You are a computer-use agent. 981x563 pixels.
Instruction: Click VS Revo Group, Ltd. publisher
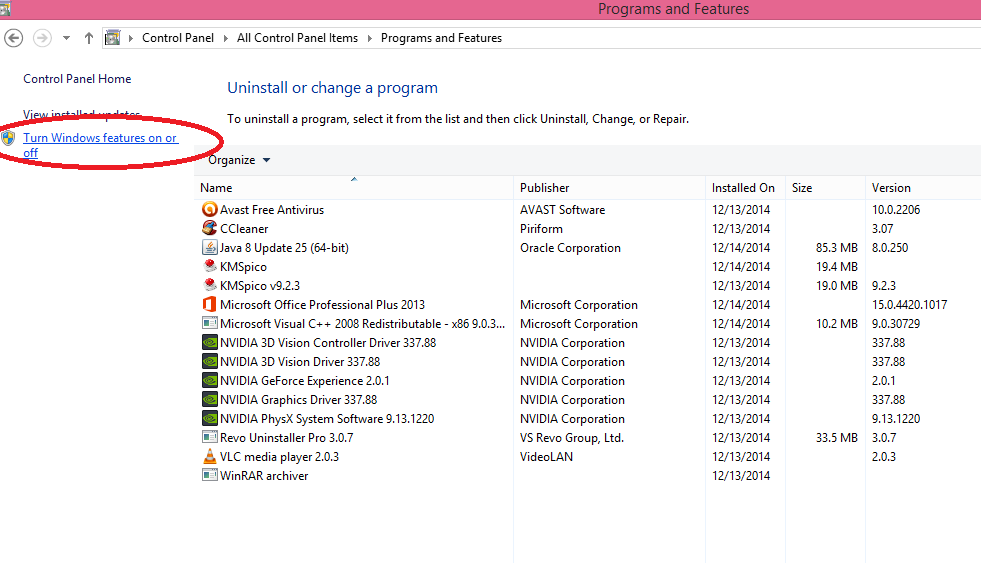(x=572, y=438)
